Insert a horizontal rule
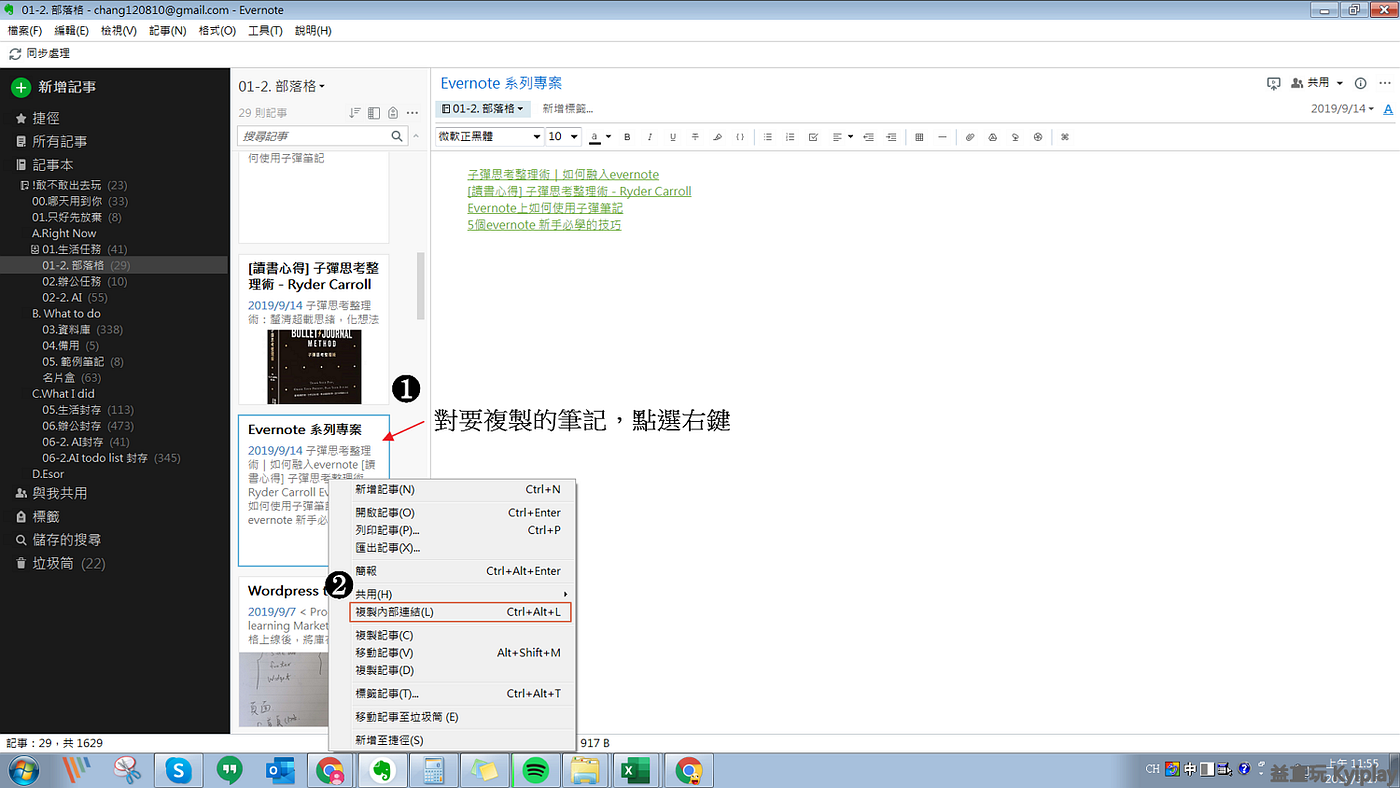Viewport: 1400px width, 788px height. pyautogui.click(x=942, y=137)
